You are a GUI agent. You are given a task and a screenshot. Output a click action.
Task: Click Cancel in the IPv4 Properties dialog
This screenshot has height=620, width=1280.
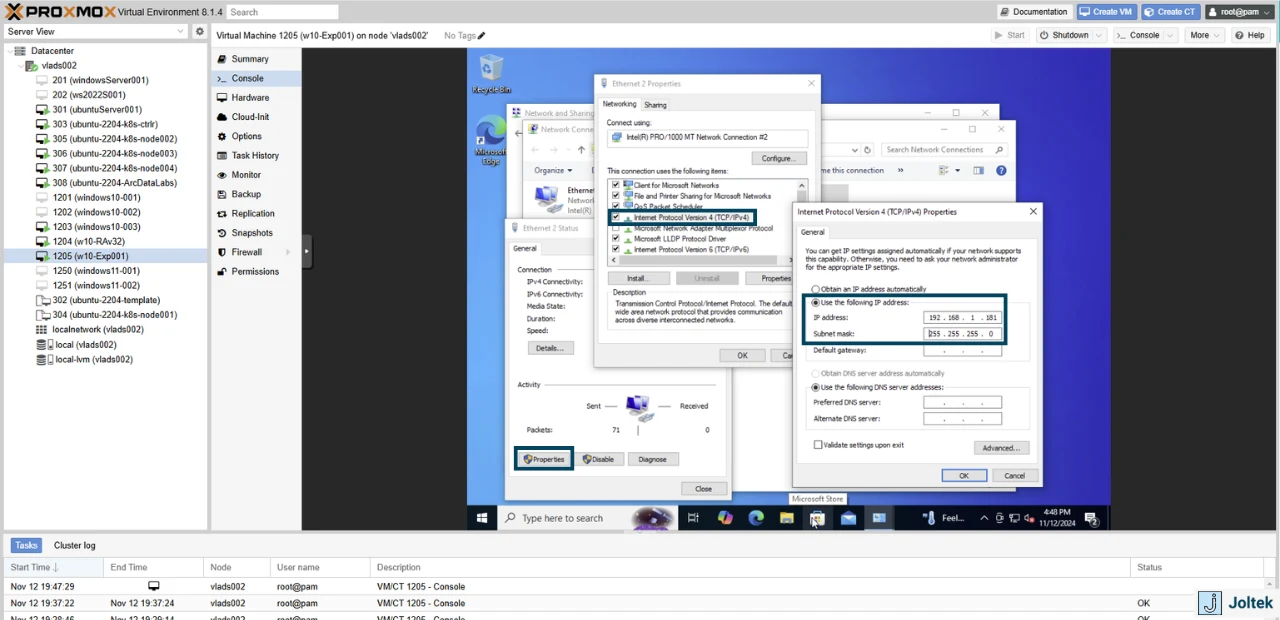click(1014, 476)
